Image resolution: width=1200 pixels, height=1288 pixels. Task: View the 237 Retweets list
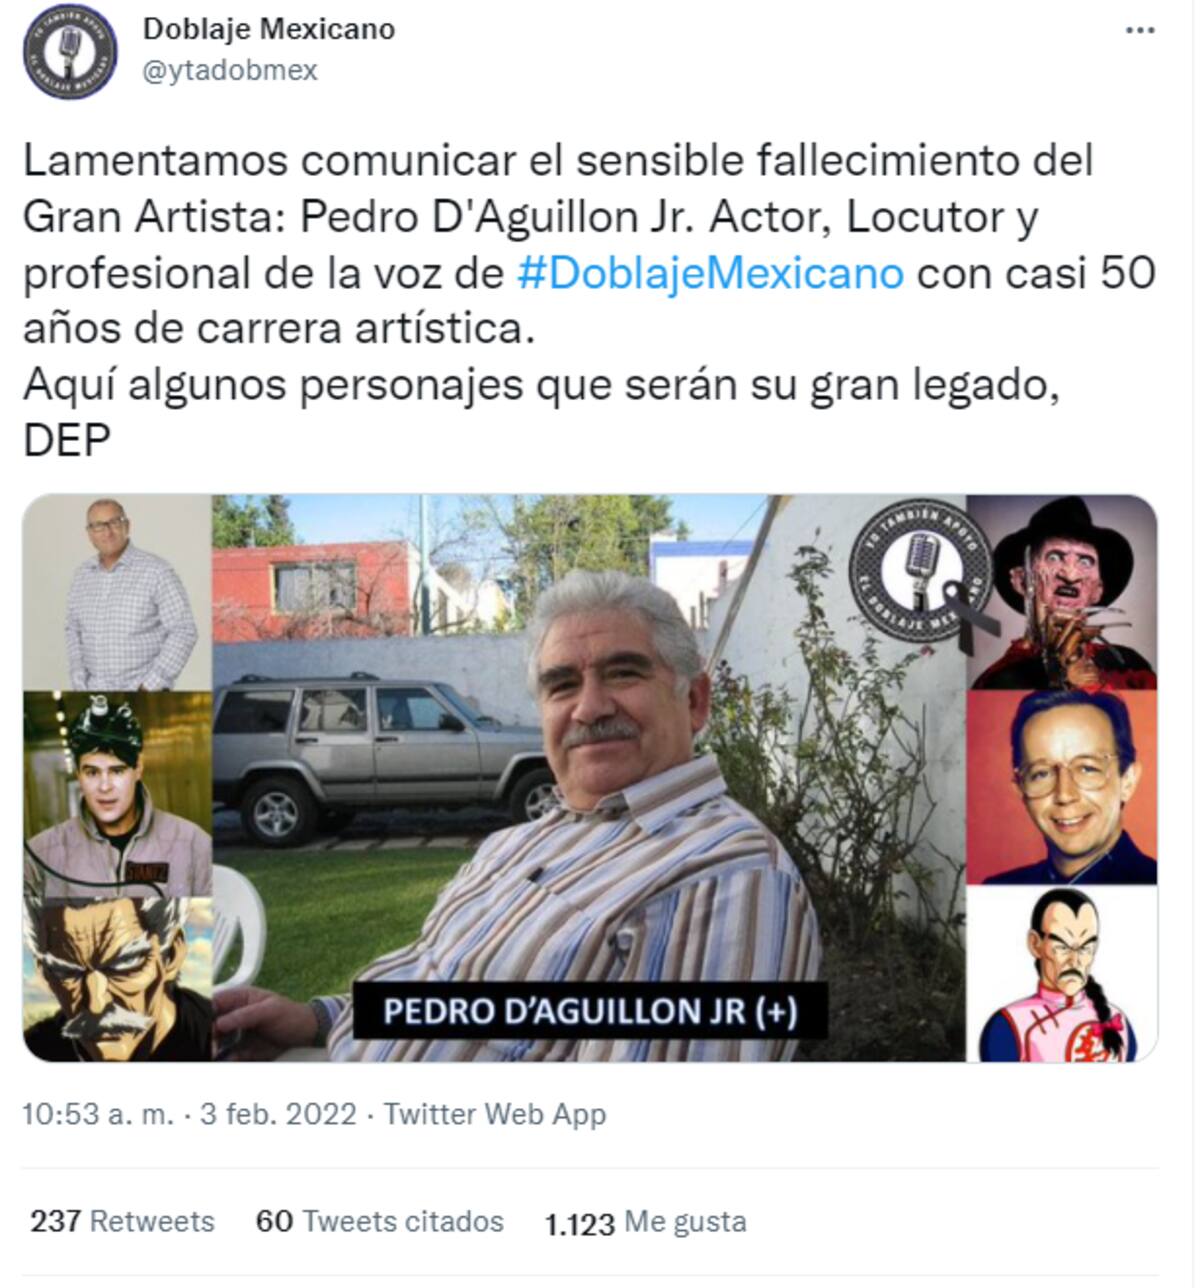coord(122,1222)
